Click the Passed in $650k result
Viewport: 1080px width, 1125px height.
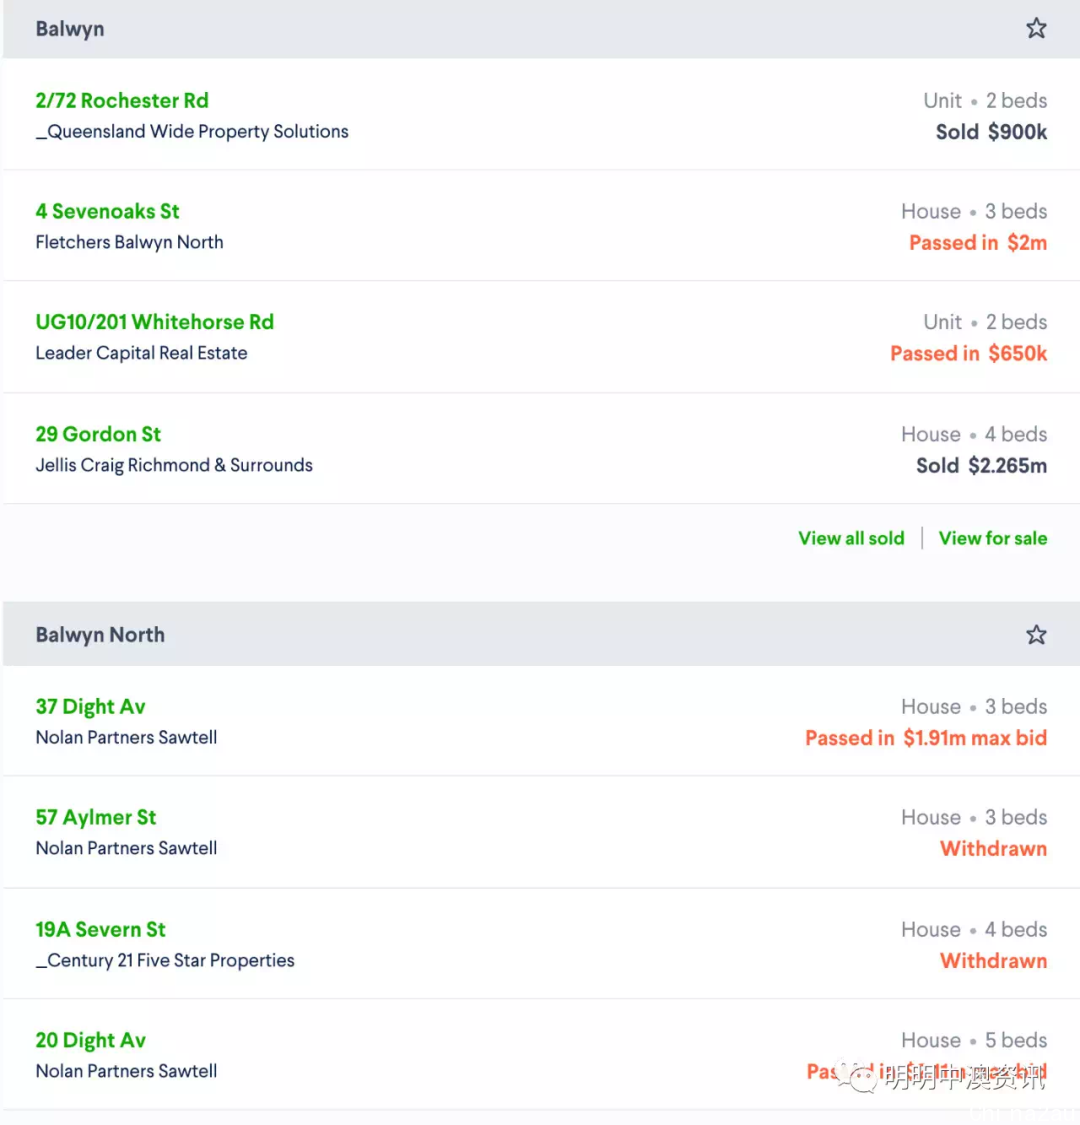969,354
